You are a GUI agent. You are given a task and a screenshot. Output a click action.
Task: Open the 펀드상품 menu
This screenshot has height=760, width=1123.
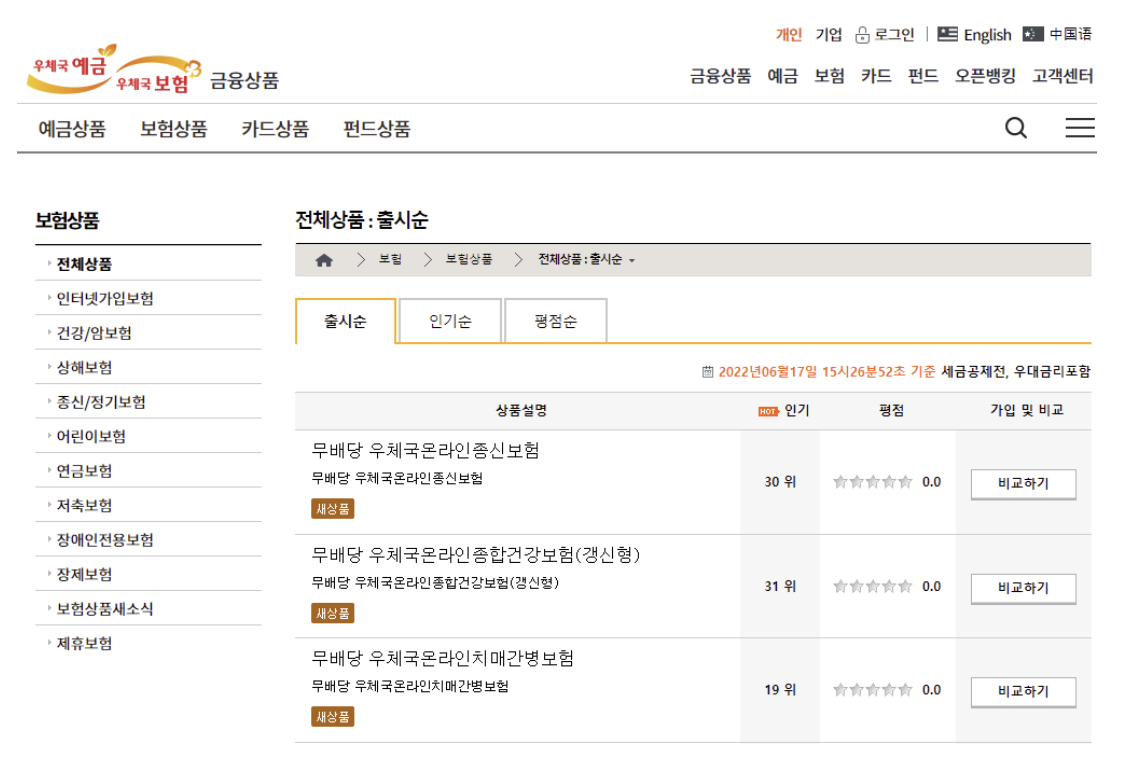[x=377, y=129]
